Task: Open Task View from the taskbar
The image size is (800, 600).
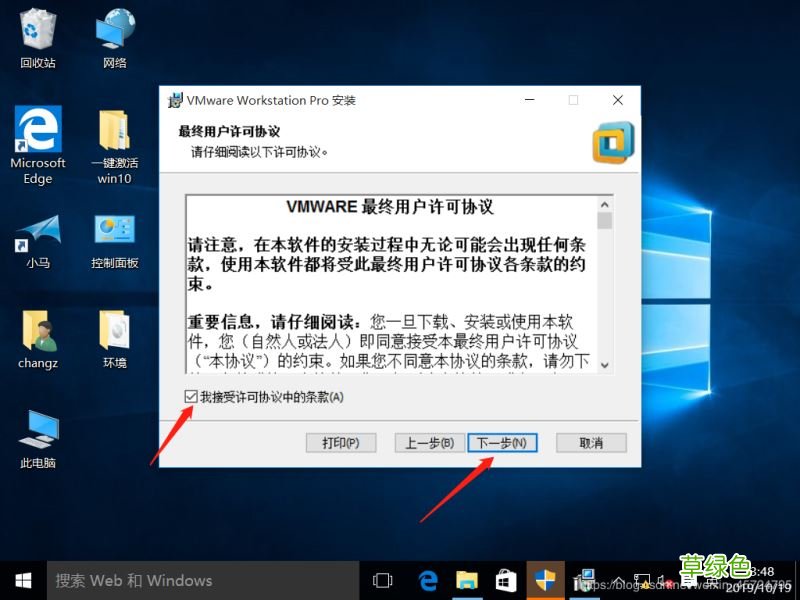Action: click(382, 581)
